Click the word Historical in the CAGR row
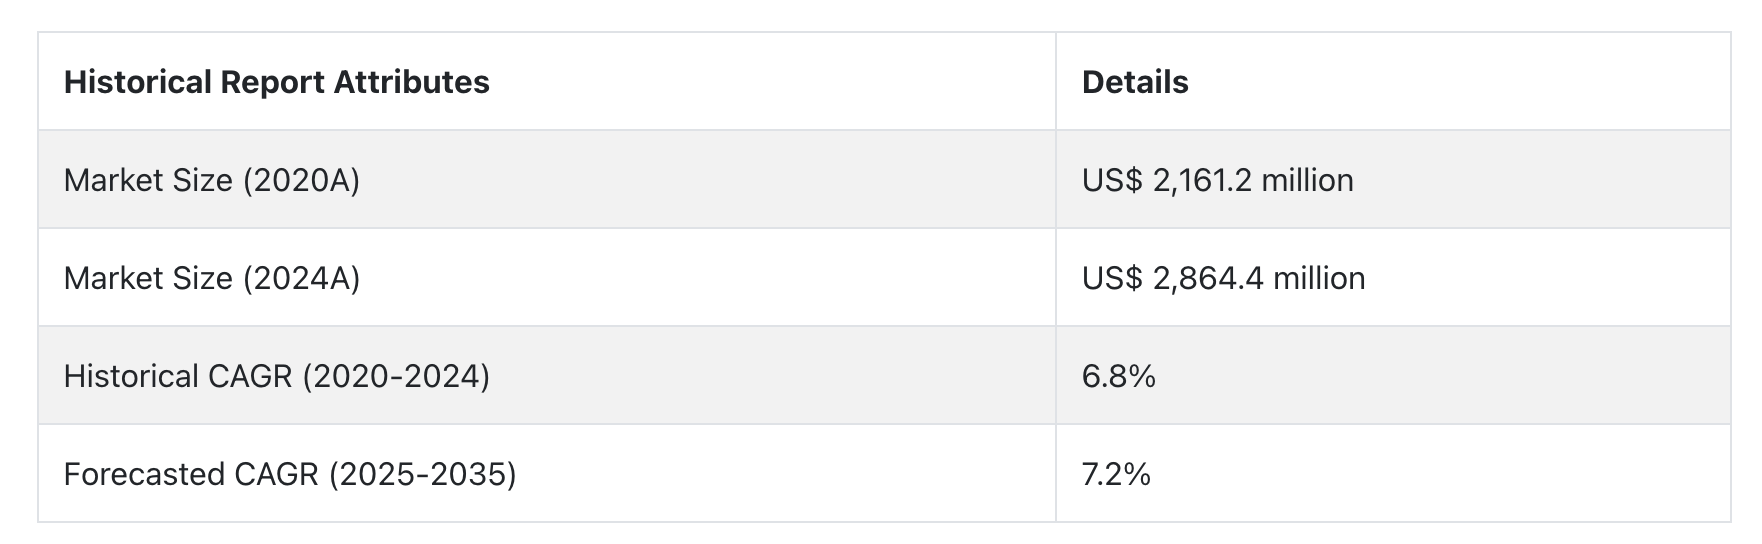The width and height of the screenshot is (1762, 544). (x=131, y=376)
